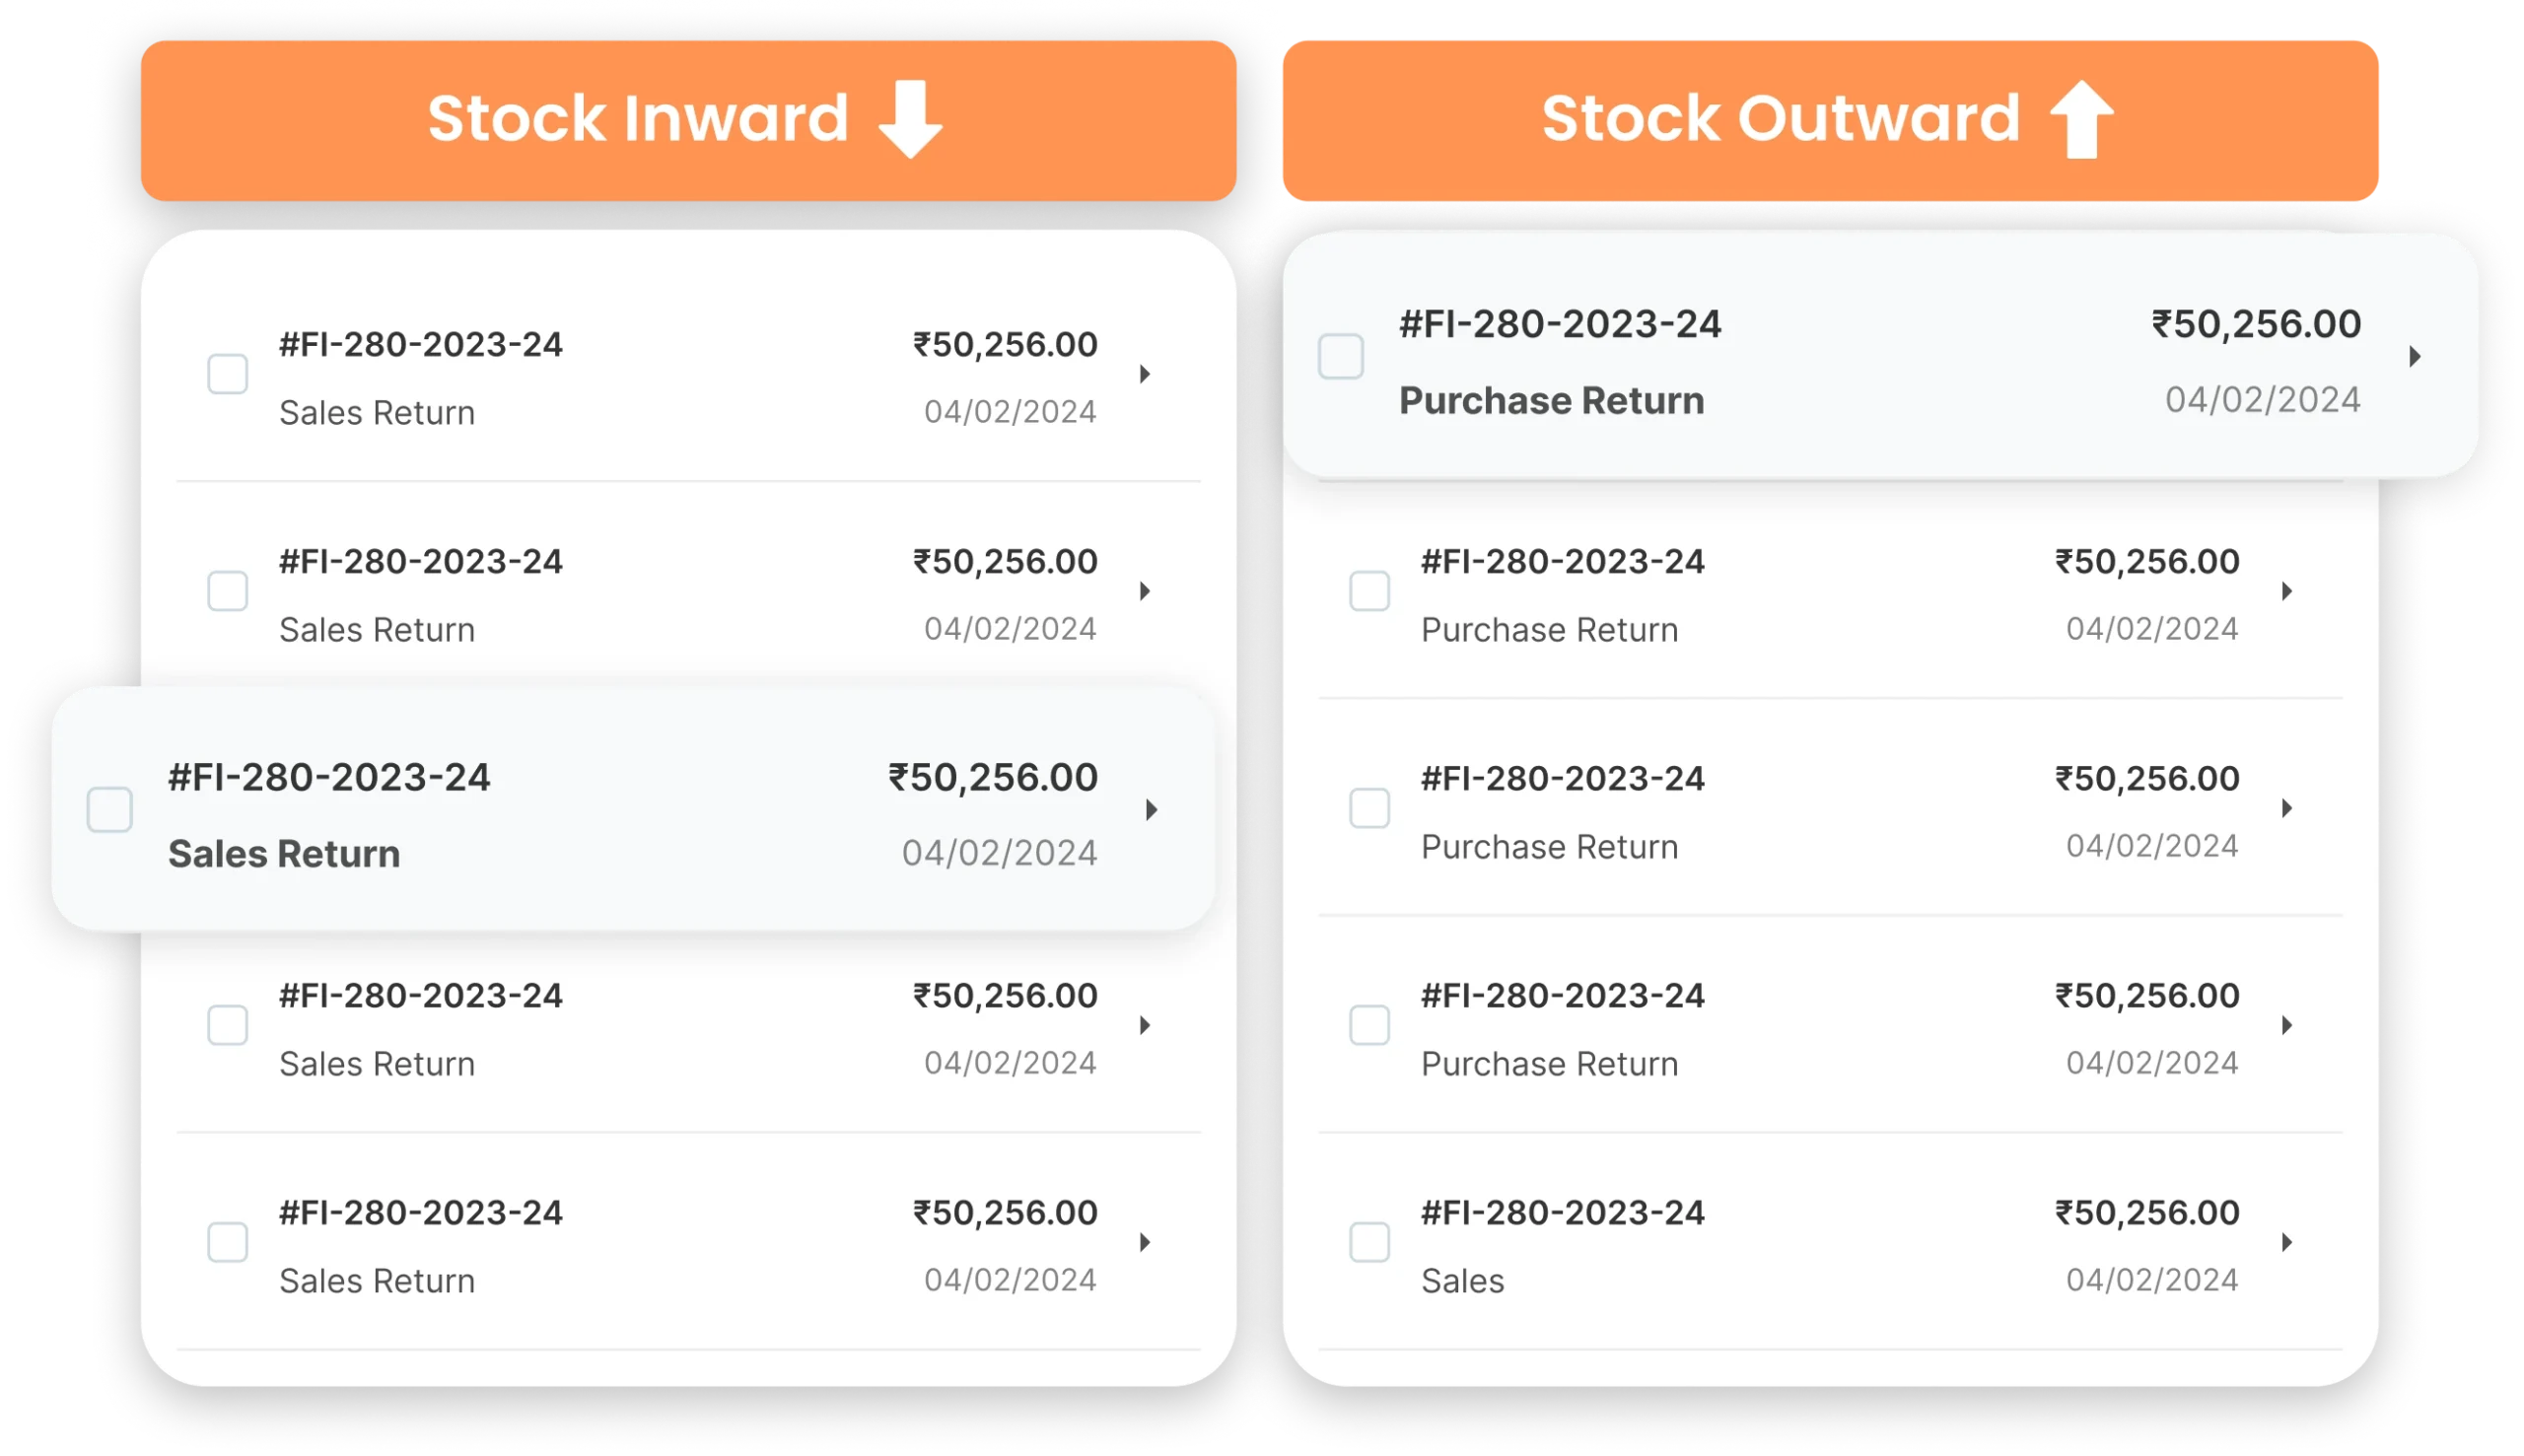
Task: Expand the Sales outward entry arrow
Action: [2286, 1241]
